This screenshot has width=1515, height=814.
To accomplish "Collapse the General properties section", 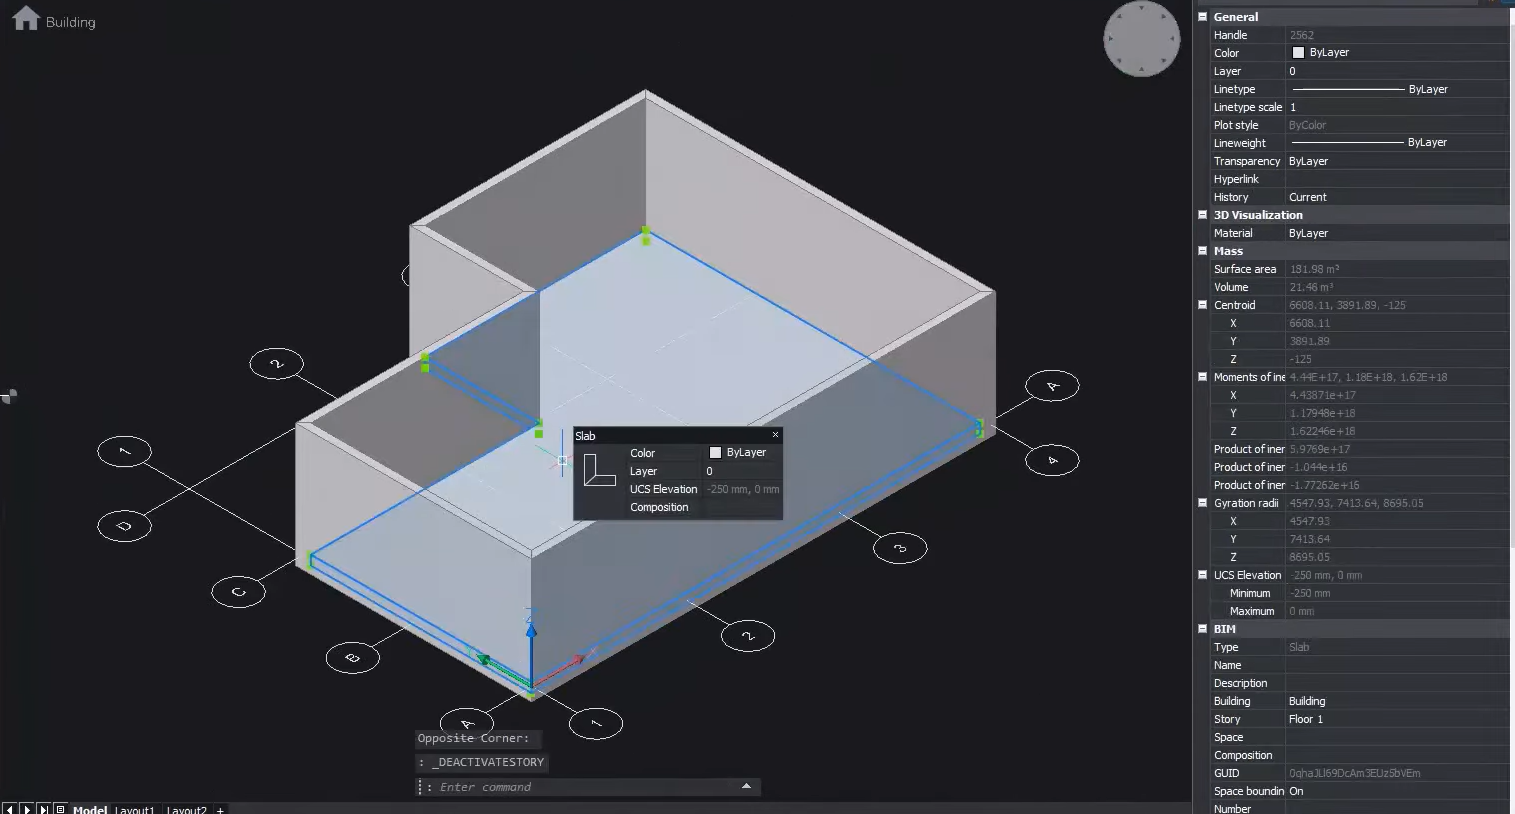I will coord(1201,16).
